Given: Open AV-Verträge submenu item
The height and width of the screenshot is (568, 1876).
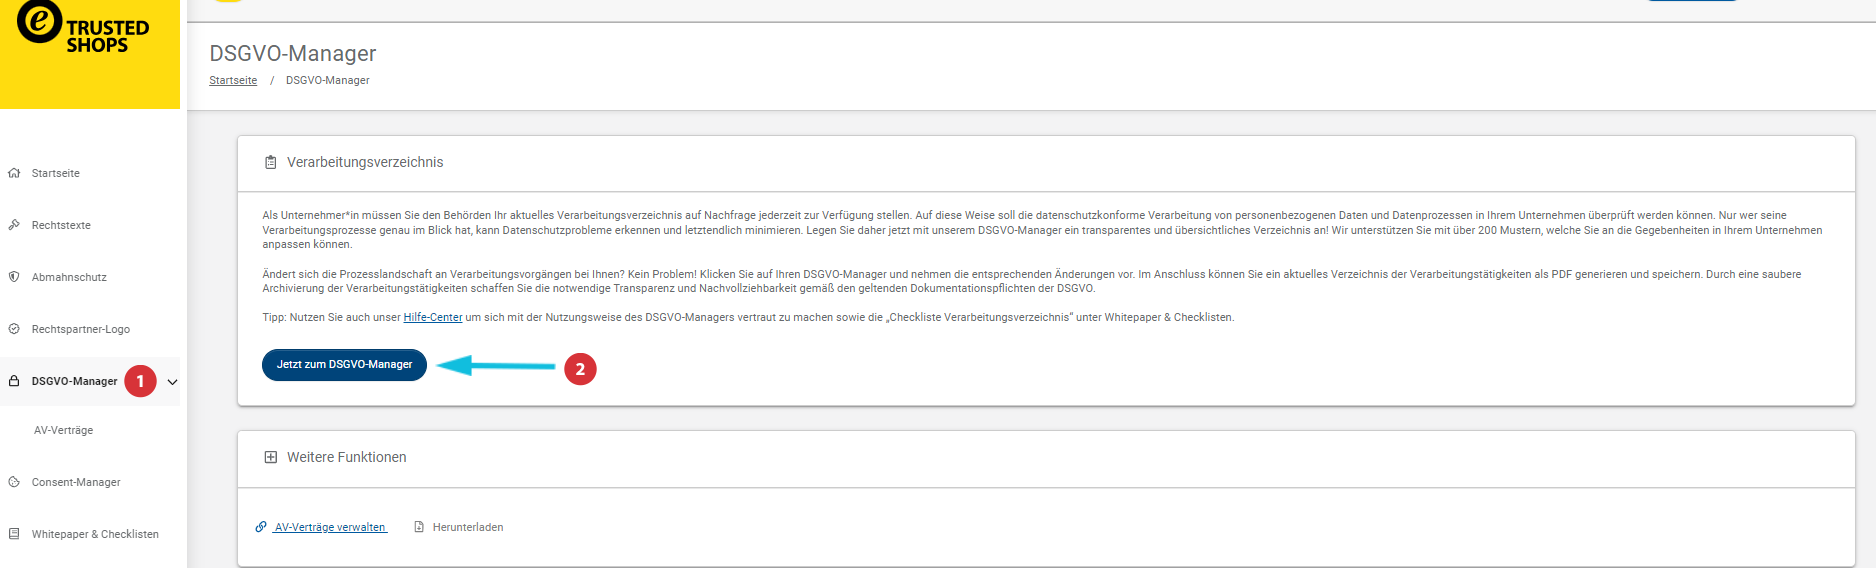Looking at the screenshot, I should point(64,430).
